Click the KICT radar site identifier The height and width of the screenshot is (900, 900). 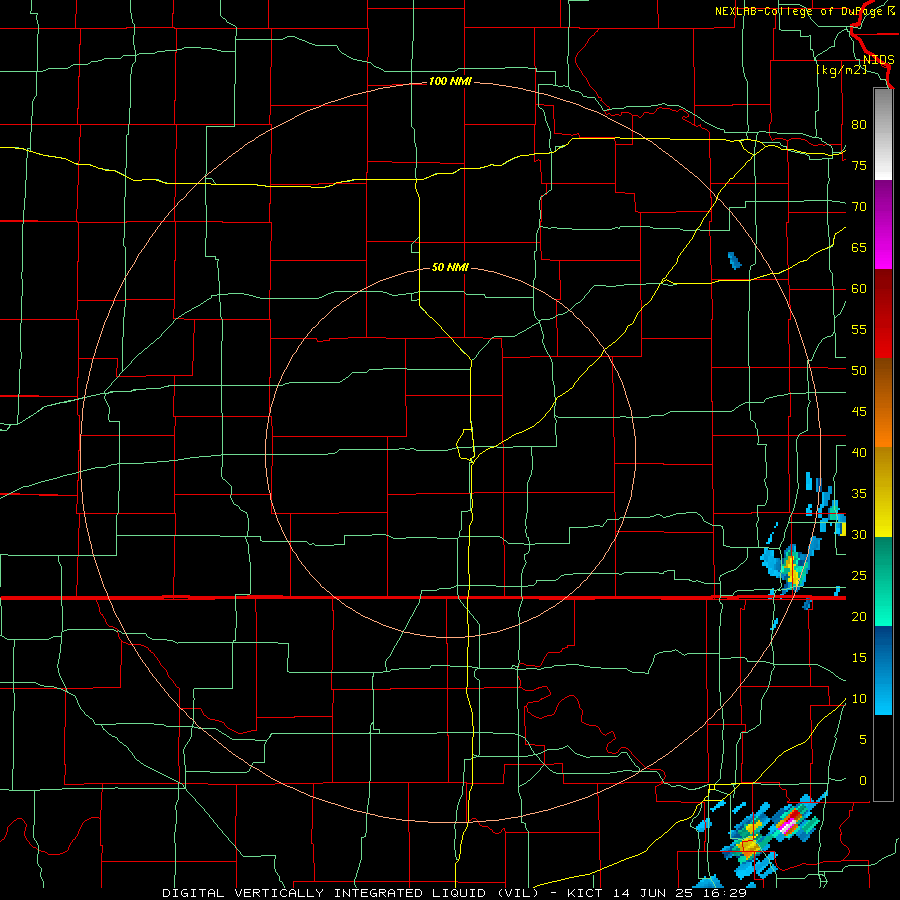coord(587,893)
